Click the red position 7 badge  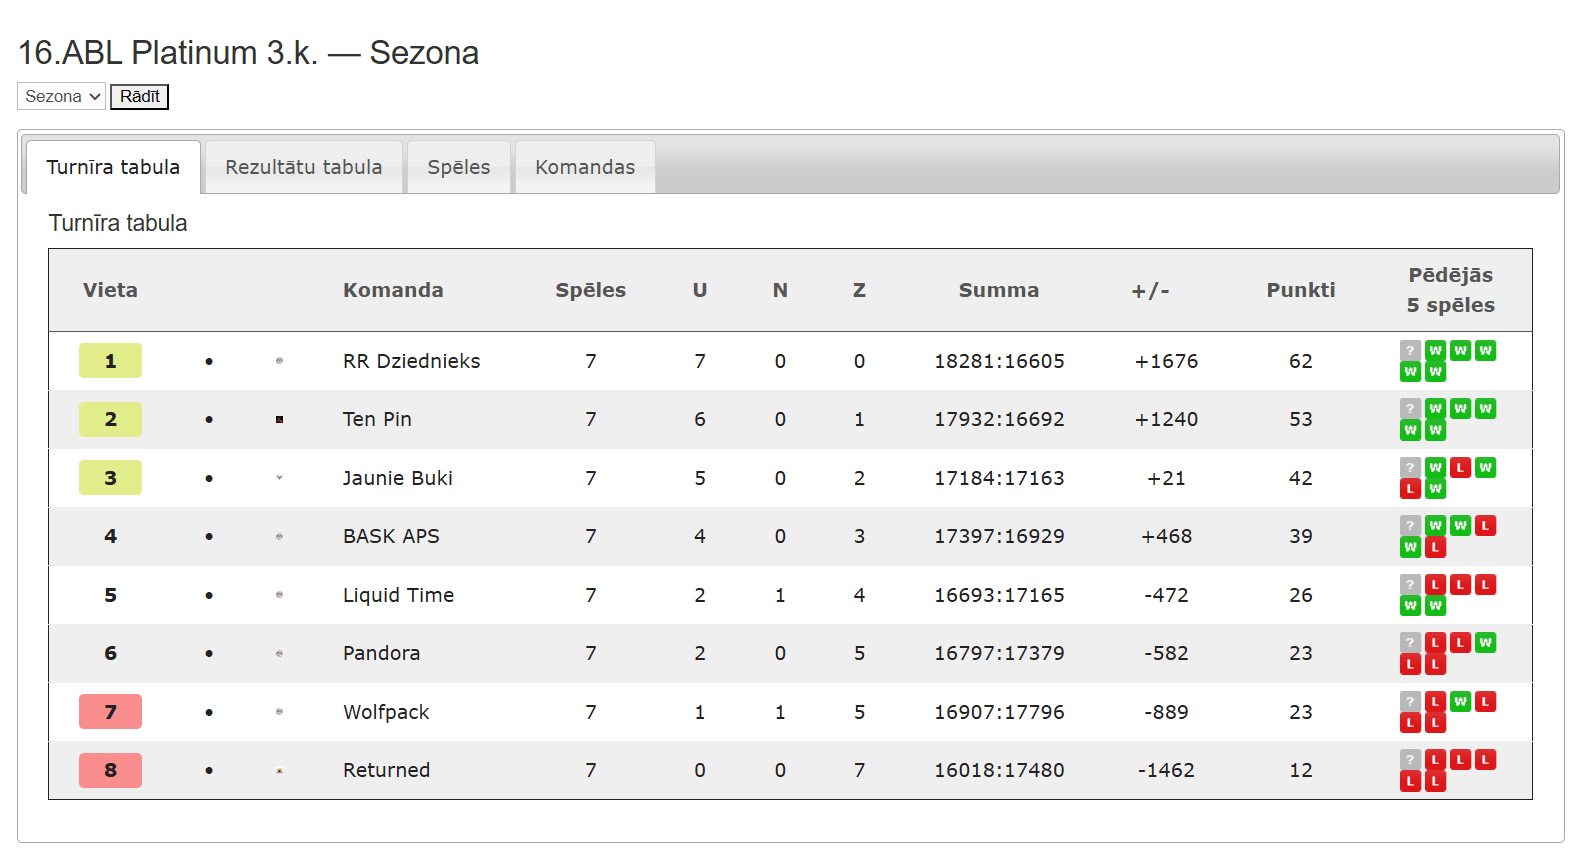[110, 712]
